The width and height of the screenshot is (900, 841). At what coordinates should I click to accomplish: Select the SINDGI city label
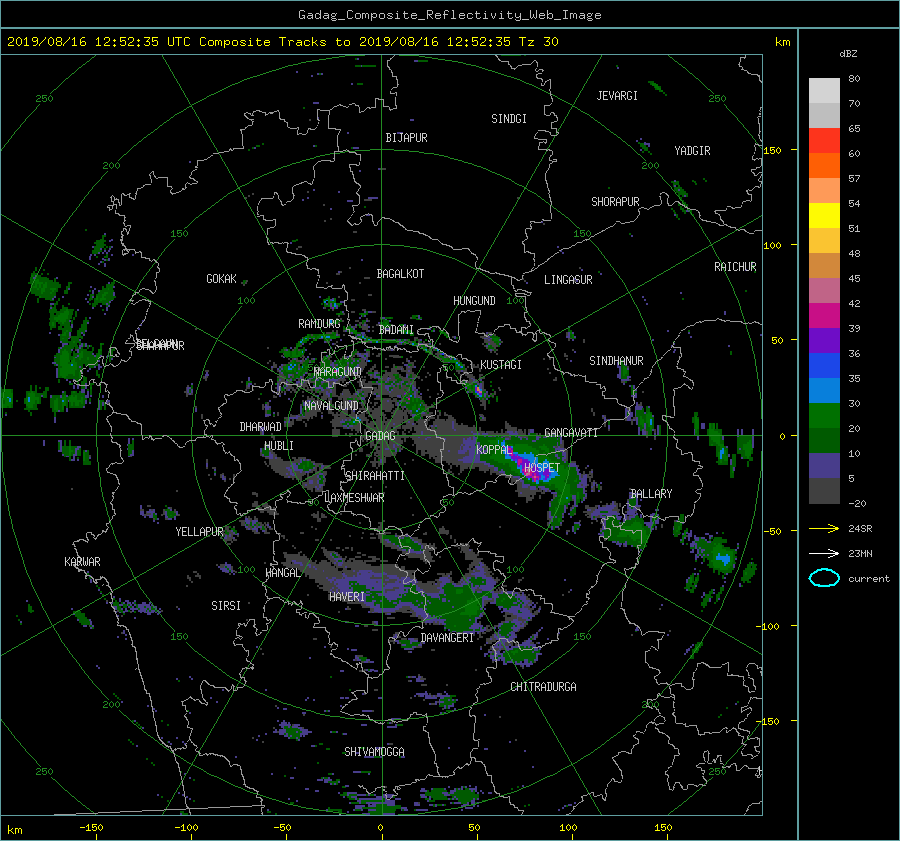pyautogui.click(x=509, y=119)
